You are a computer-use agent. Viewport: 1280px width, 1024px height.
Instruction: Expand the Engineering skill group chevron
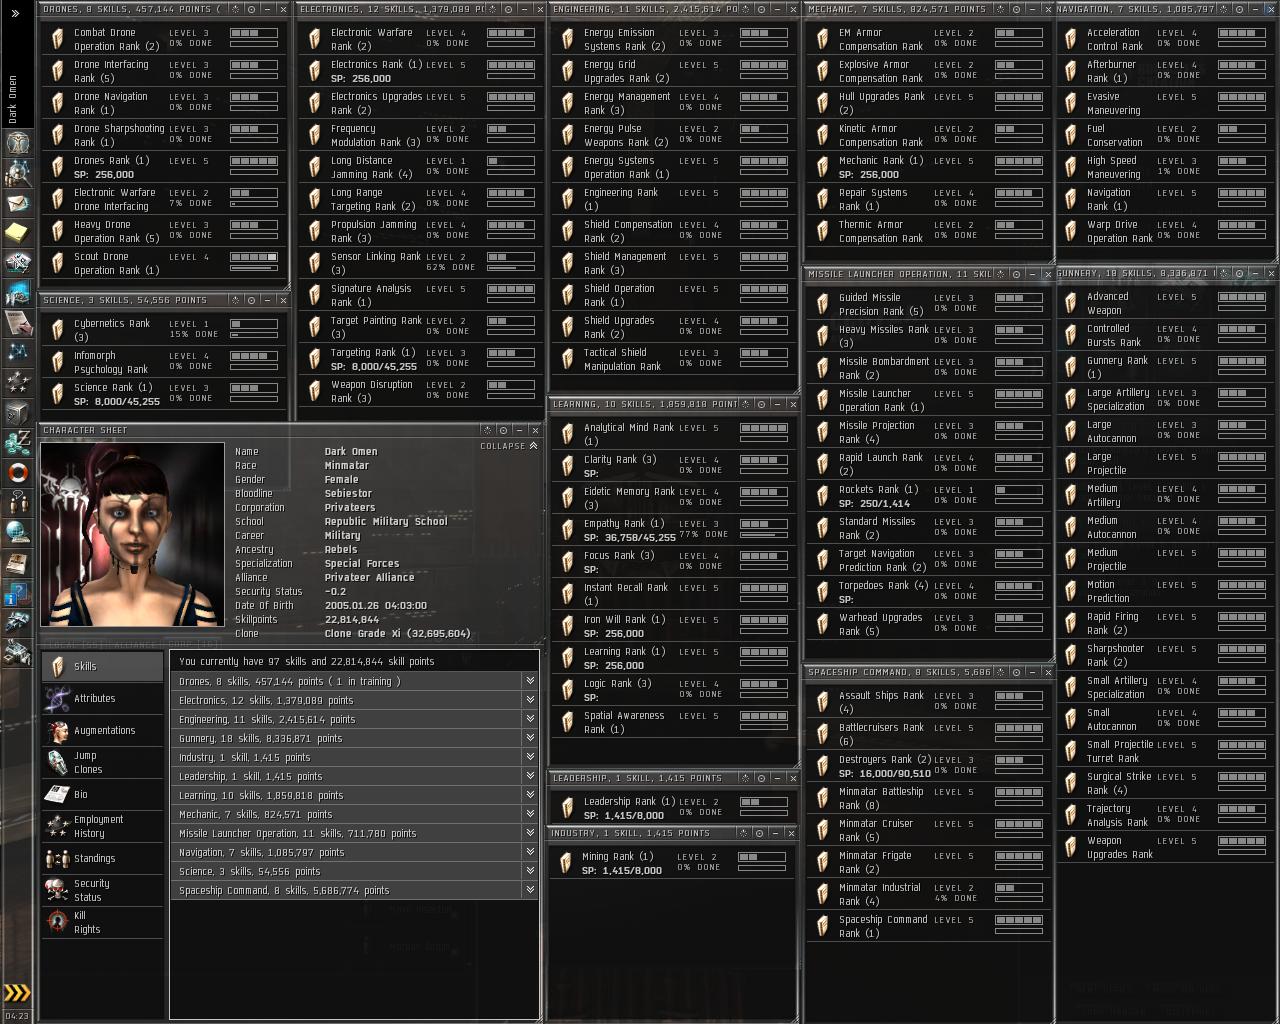pos(530,719)
